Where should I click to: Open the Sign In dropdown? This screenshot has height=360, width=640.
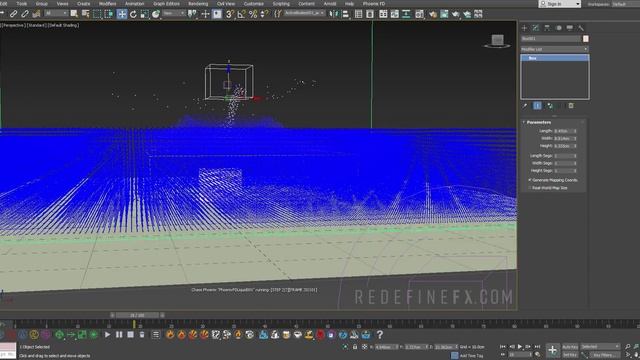point(560,4)
